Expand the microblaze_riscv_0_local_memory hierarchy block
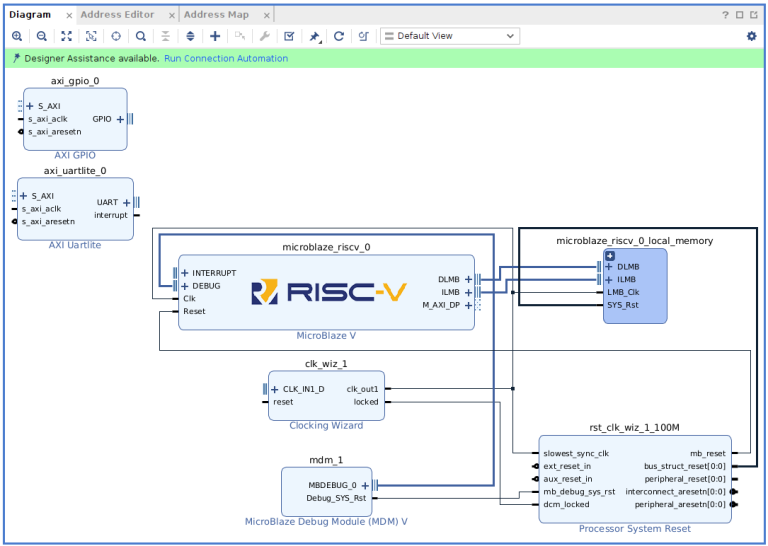 610,256
